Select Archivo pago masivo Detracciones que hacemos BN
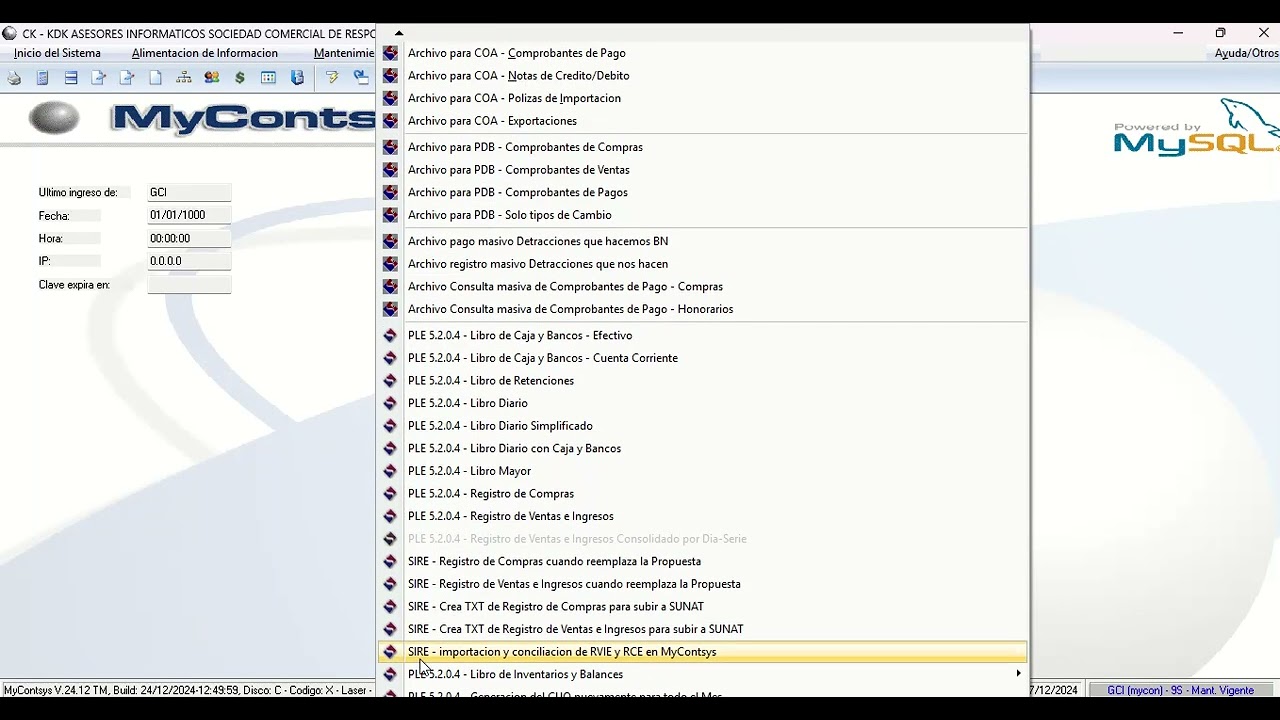1280x720 pixels. click(x=703, y=241)
